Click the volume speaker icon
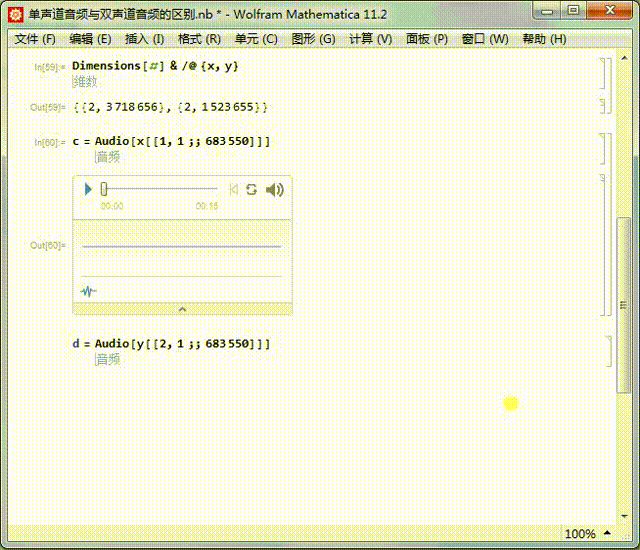 tap(275, 189)
